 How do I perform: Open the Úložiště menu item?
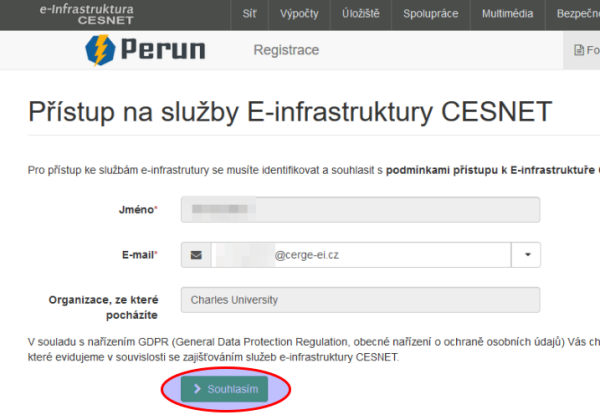(x=359, y=15)
